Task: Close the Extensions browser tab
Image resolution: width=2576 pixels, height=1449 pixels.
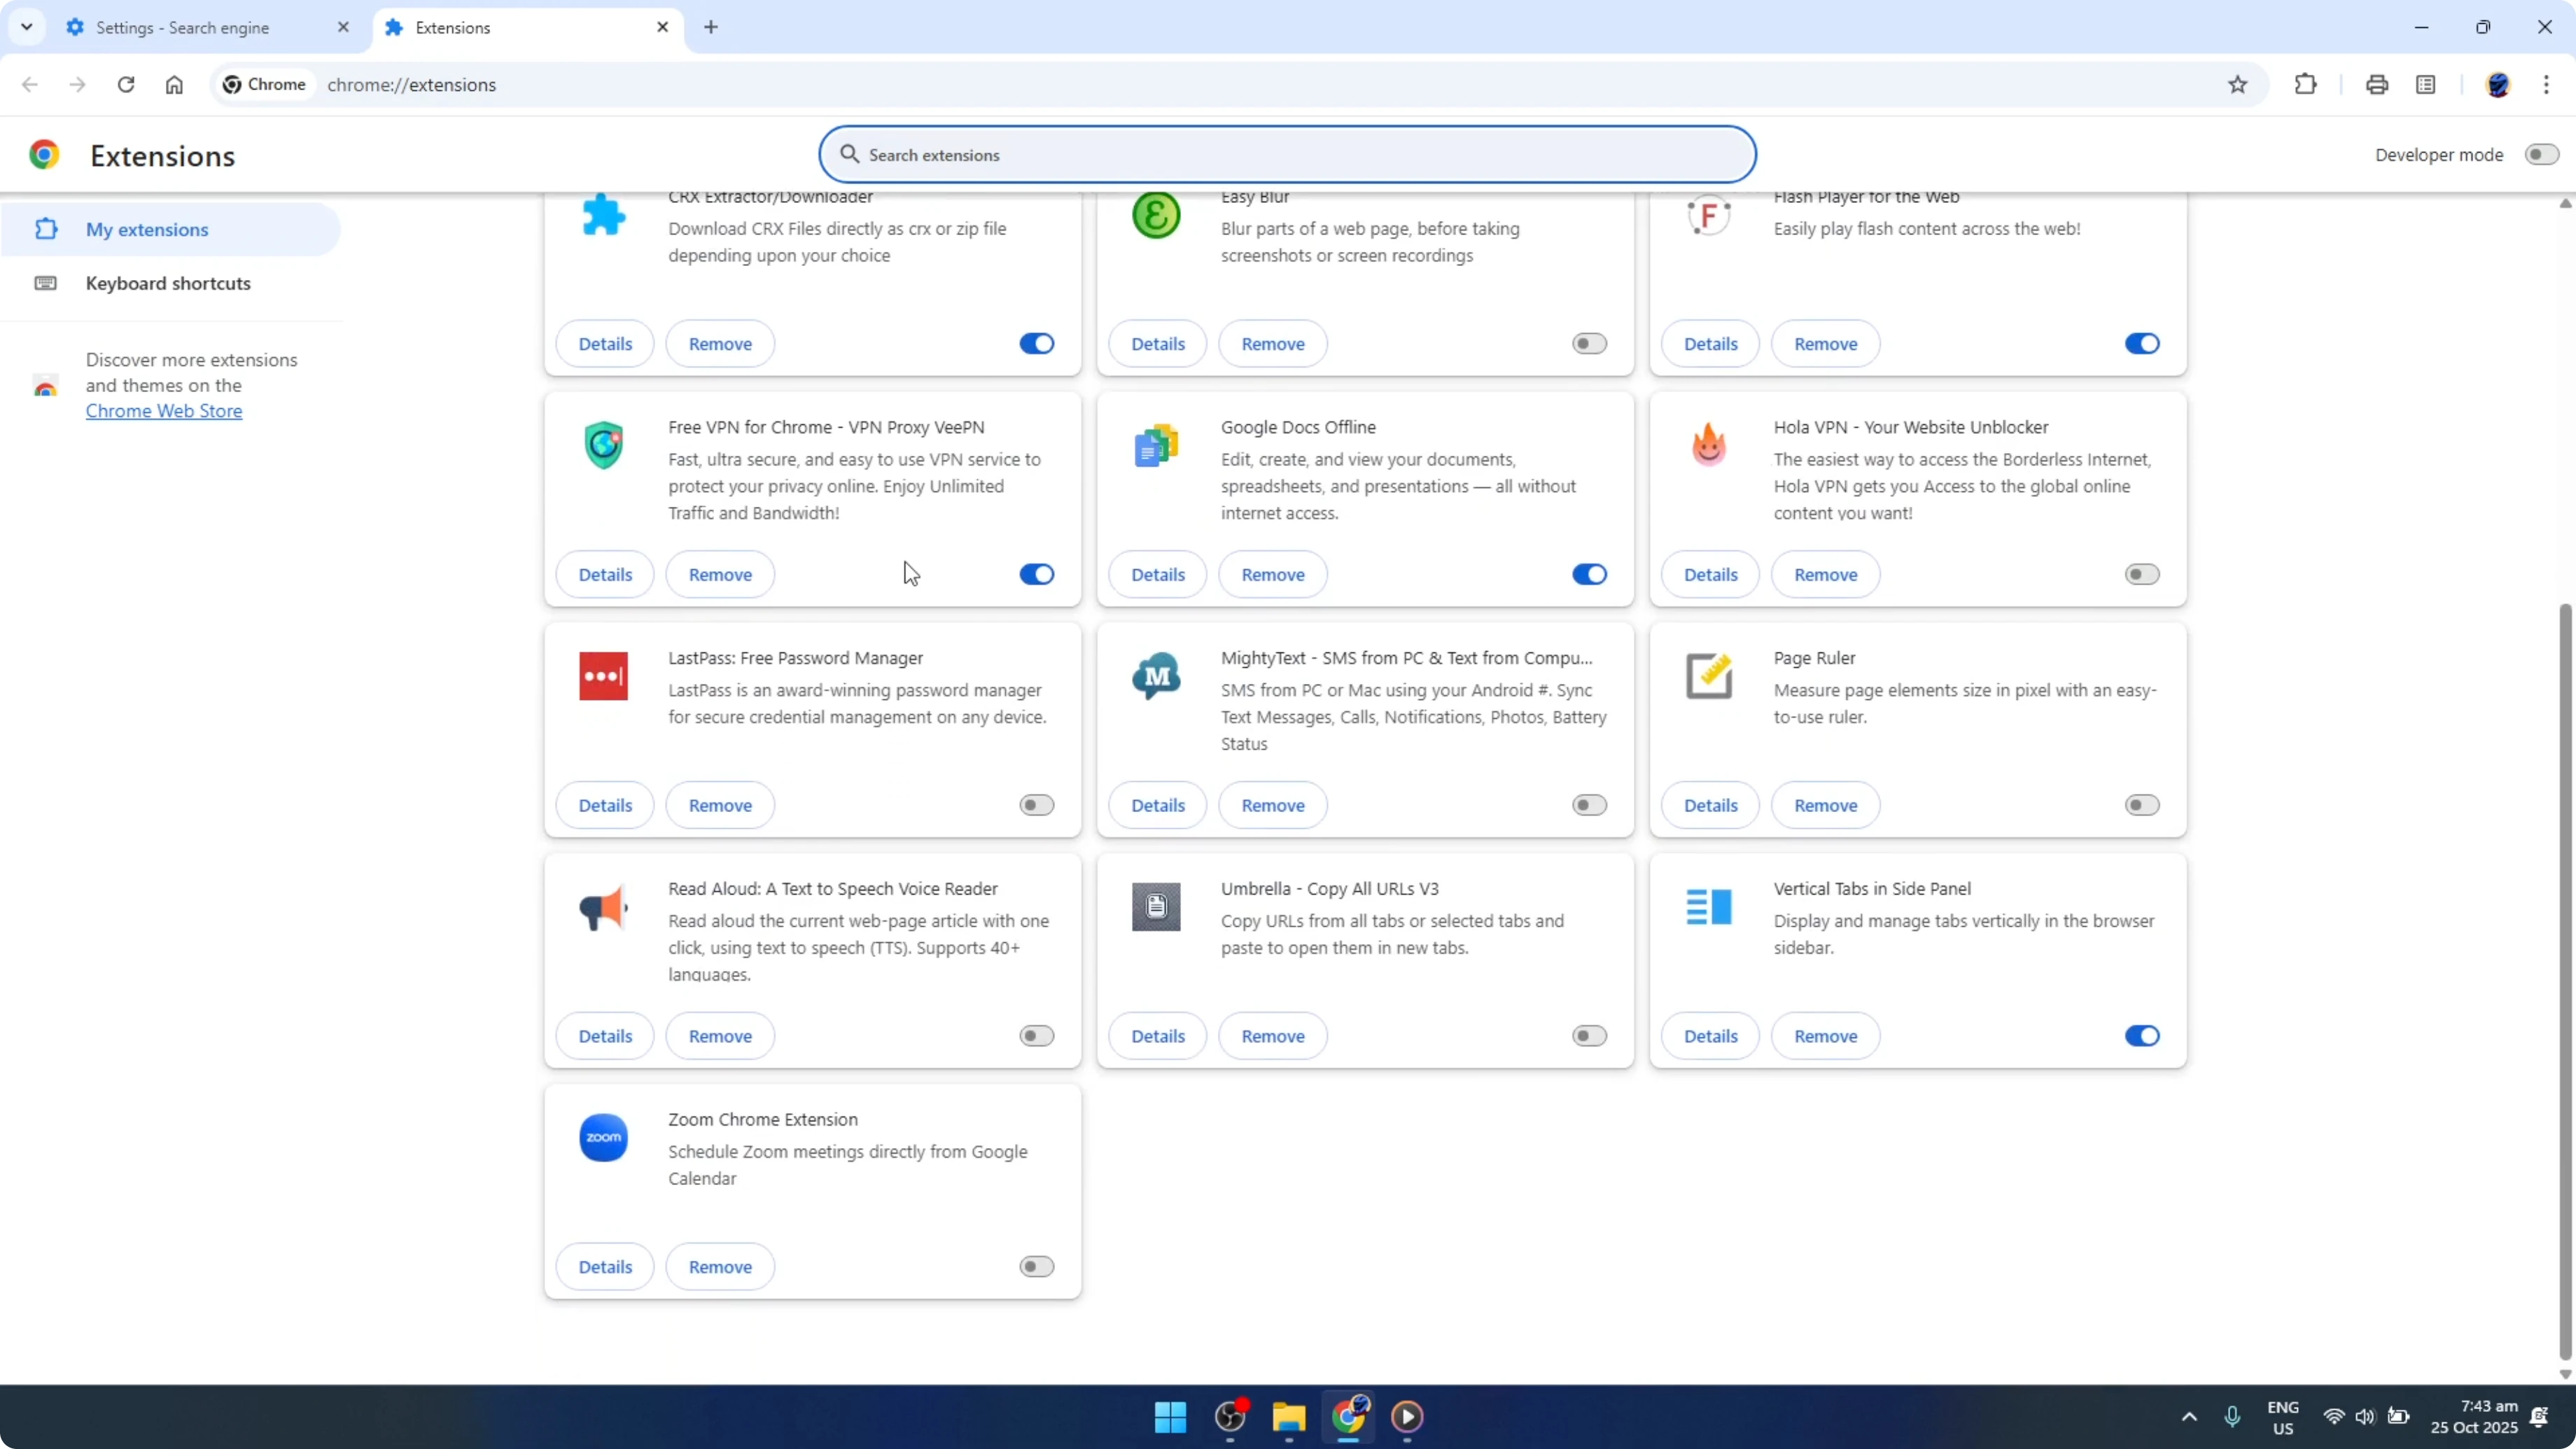Action: [663, 27]
